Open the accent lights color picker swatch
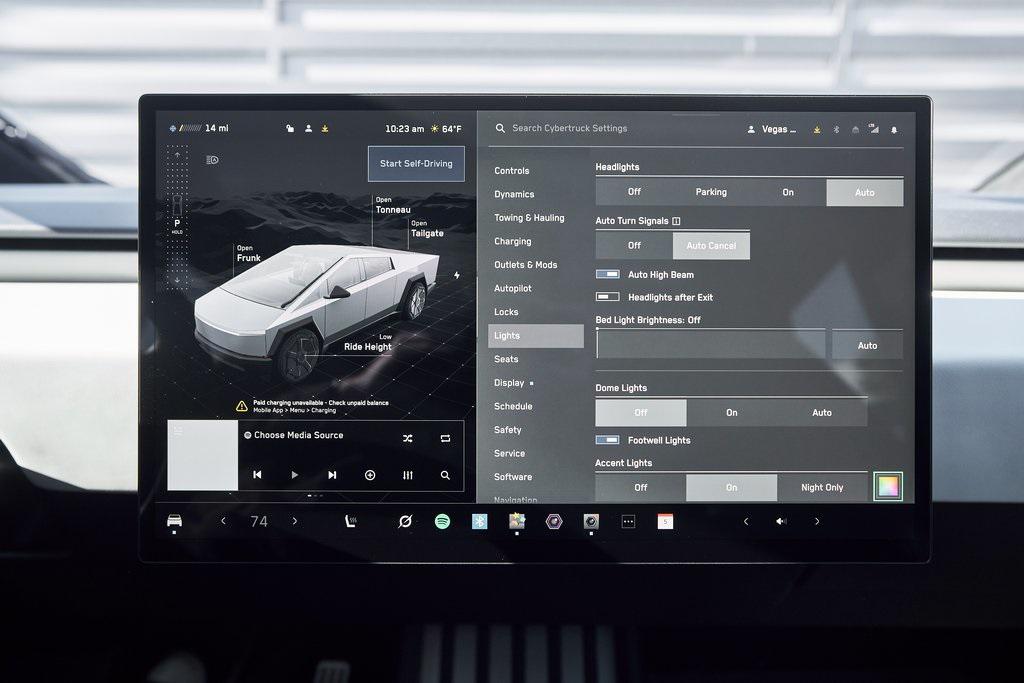The height and width of the screenshot is (683, 1024). tap(888, 487)
